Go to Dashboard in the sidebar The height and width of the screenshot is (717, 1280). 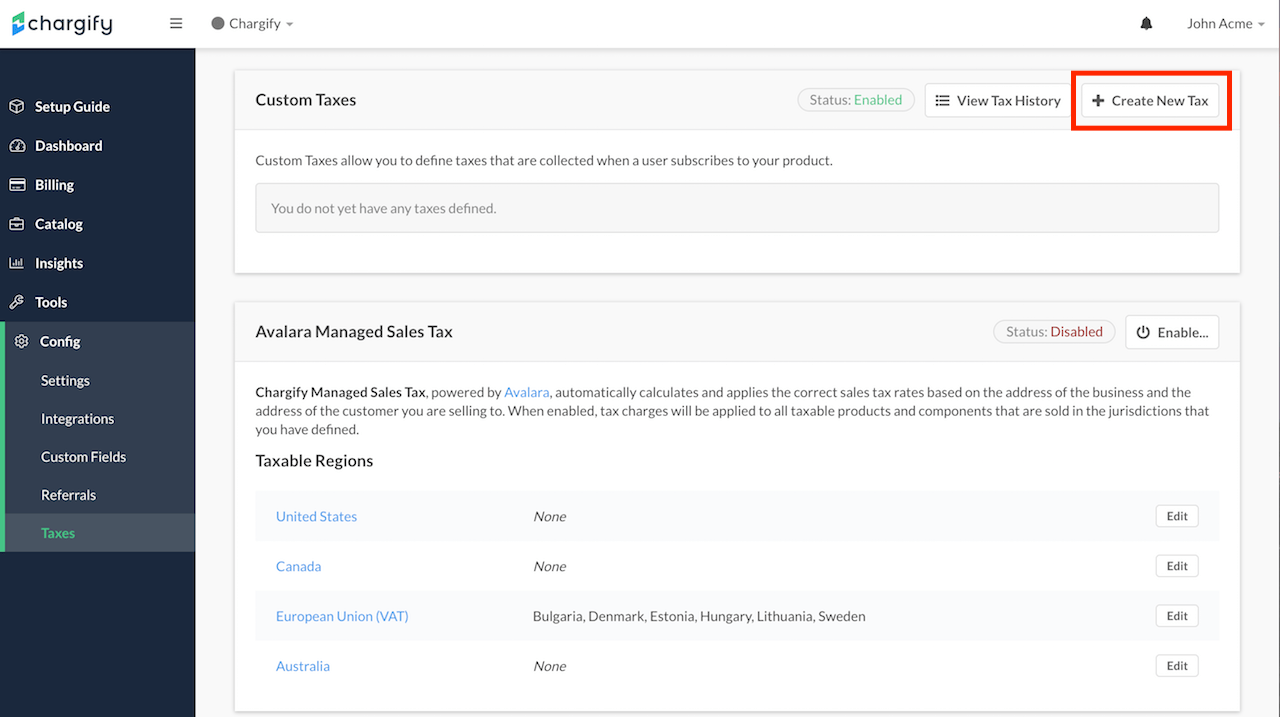pyautogui.click(x=68, y=146)
